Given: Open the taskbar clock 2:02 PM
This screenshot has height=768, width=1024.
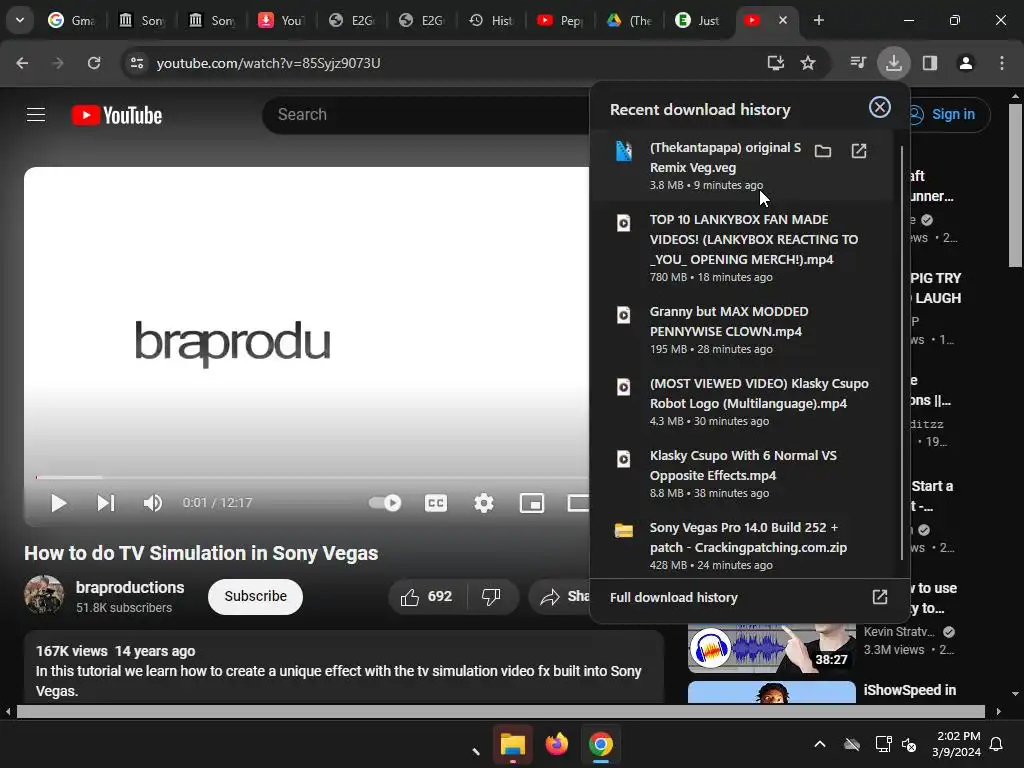Looking at the screenshot, I should (x=958, y=744).
